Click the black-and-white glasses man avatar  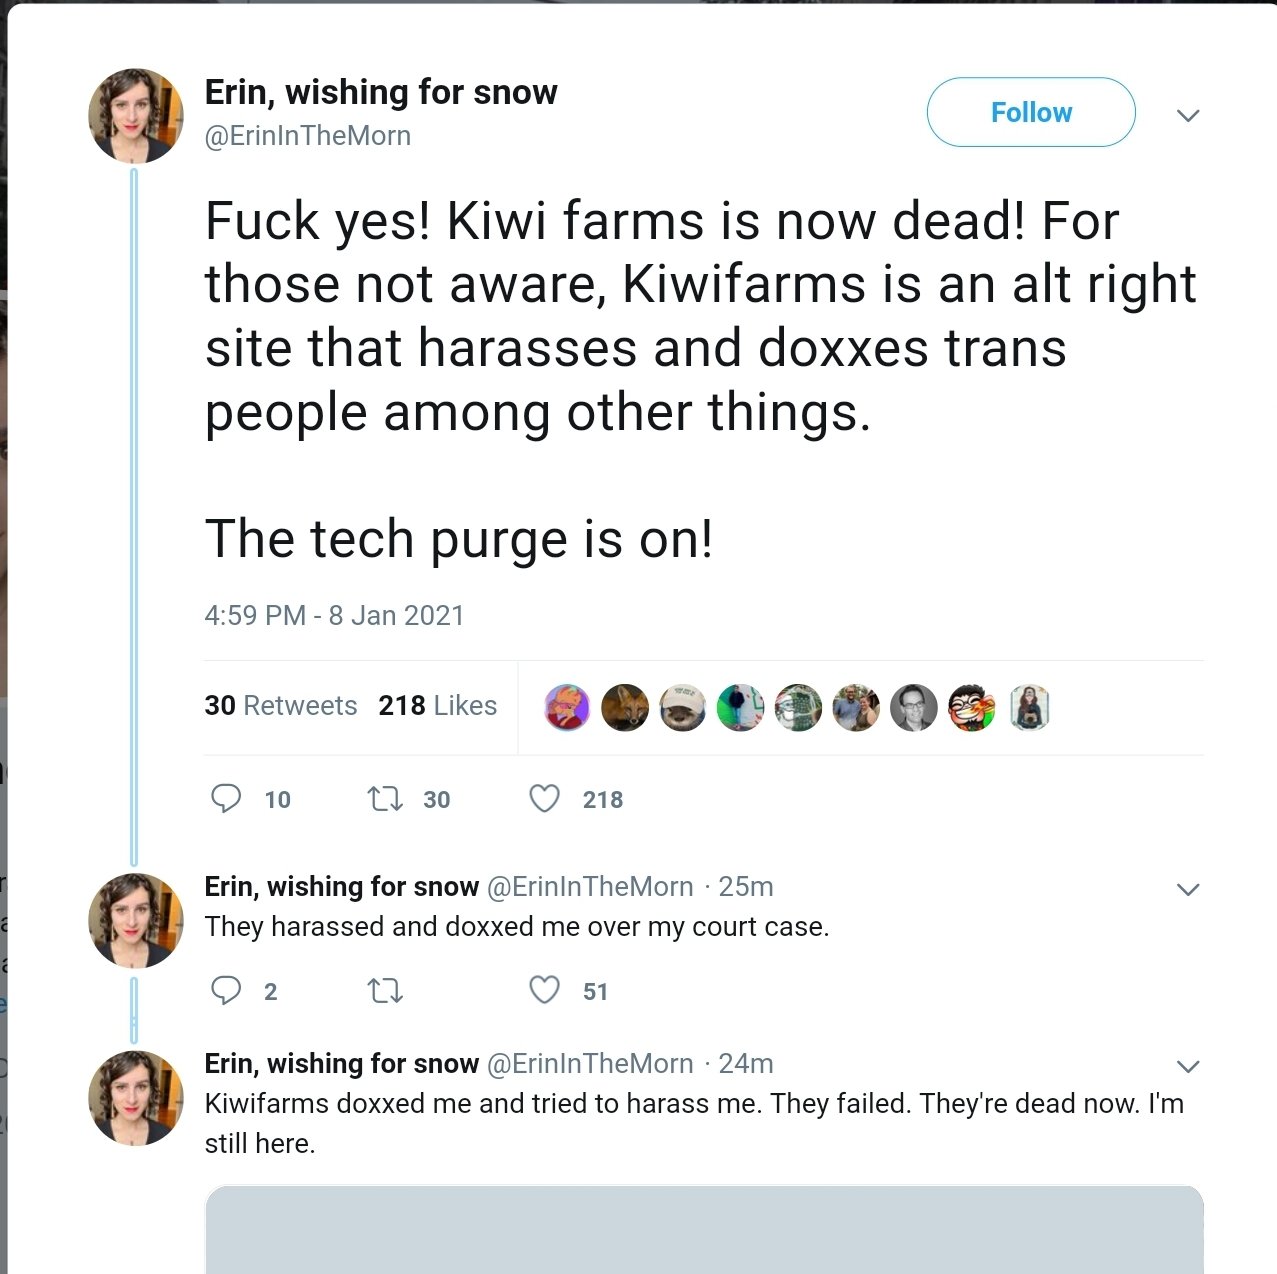[913, 708]
